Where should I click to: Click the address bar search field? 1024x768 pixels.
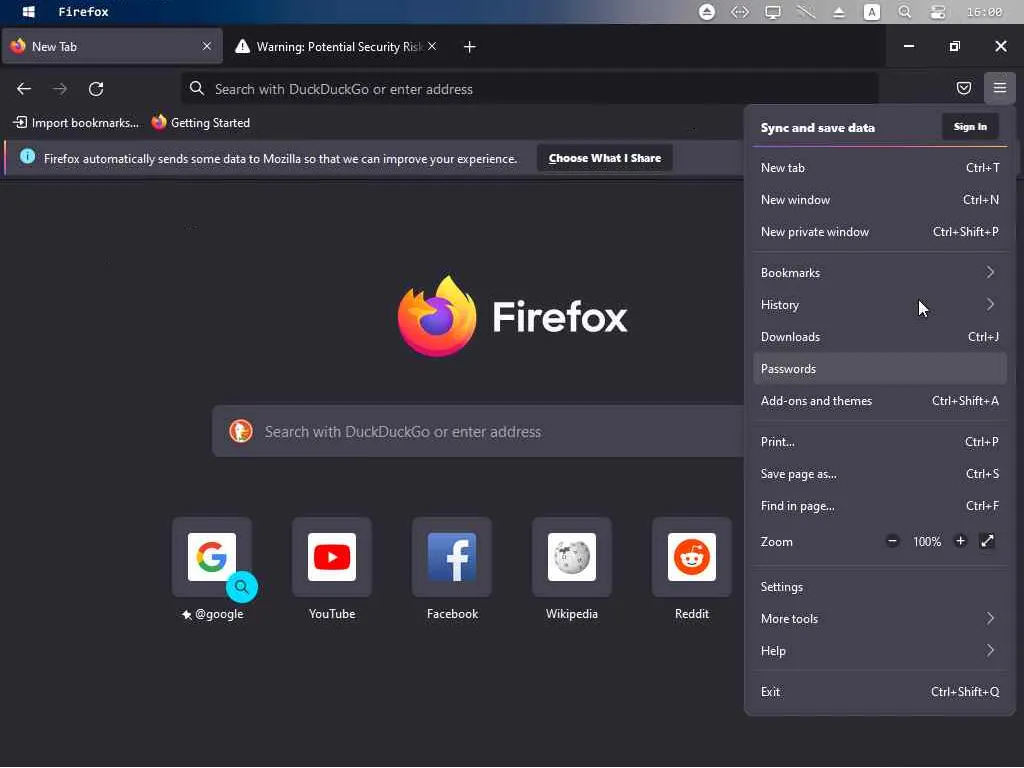point(530,89)
